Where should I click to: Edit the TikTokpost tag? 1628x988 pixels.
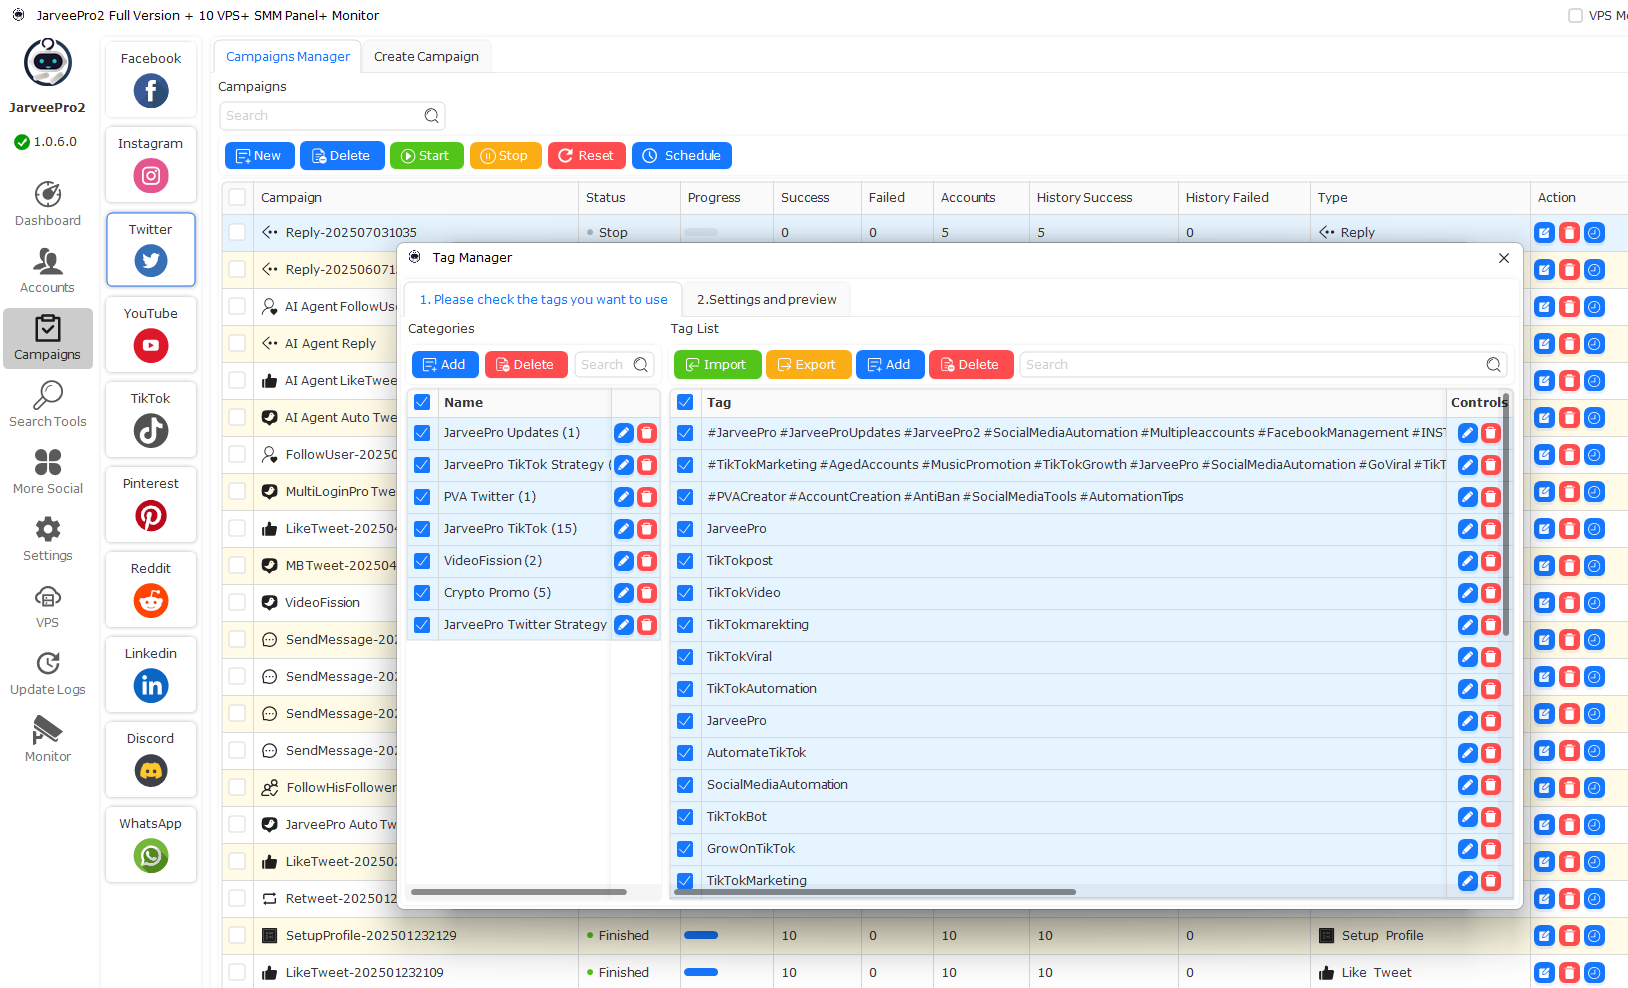tap(1467, 561)
